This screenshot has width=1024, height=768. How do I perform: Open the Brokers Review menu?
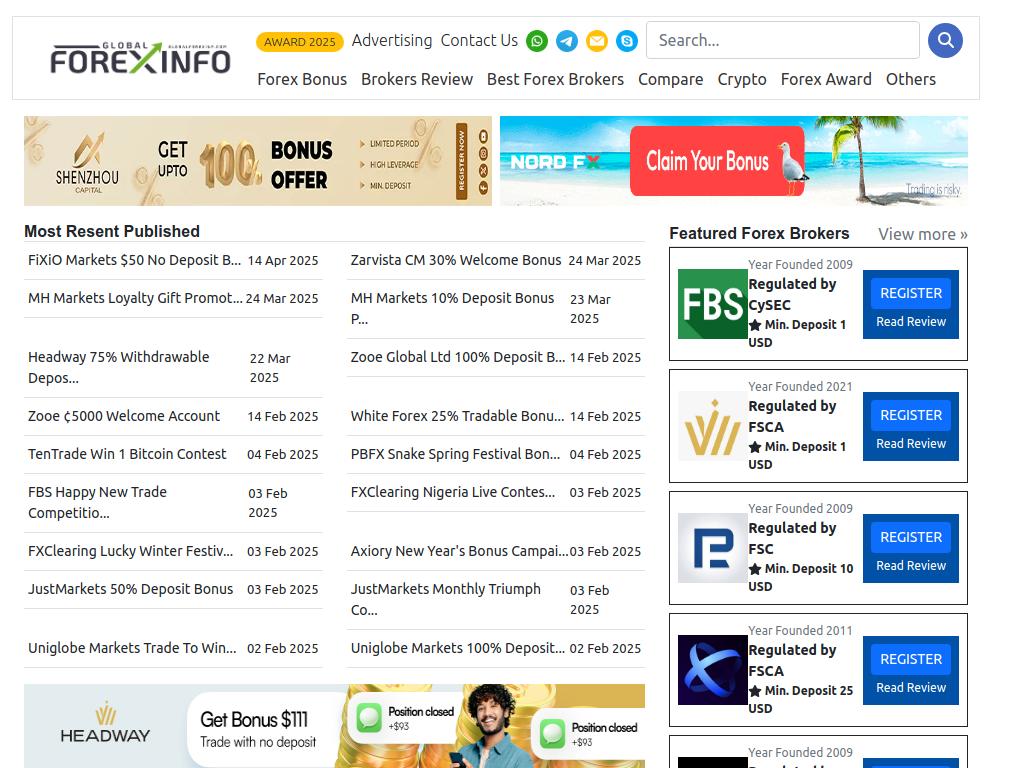click(417, 79)
